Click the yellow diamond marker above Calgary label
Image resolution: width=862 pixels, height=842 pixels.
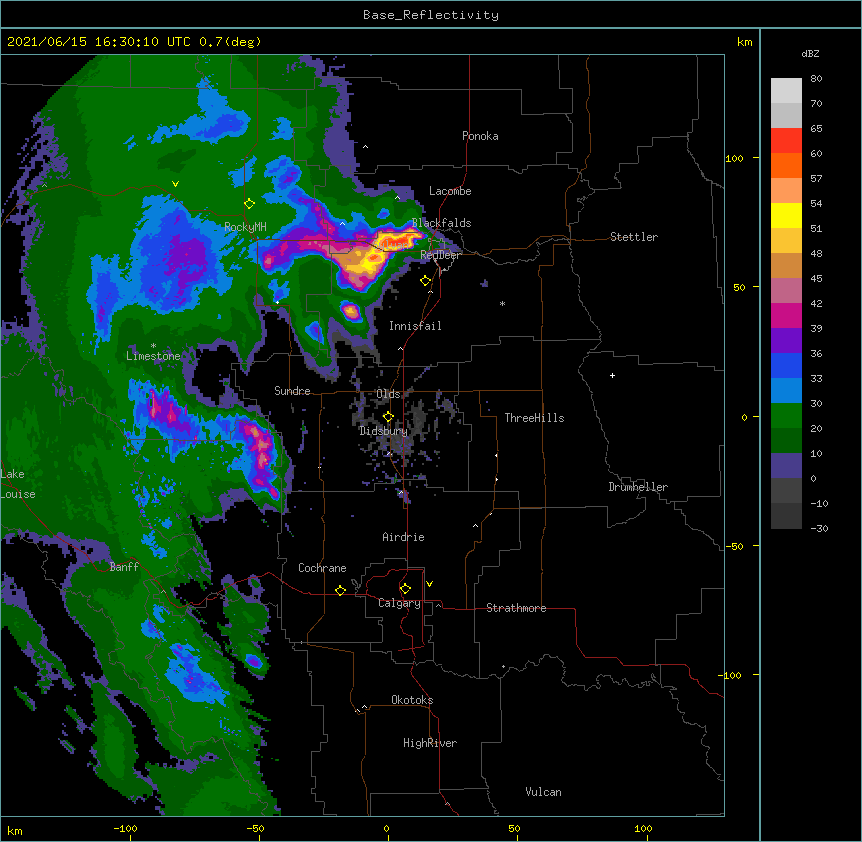[405, 589]
